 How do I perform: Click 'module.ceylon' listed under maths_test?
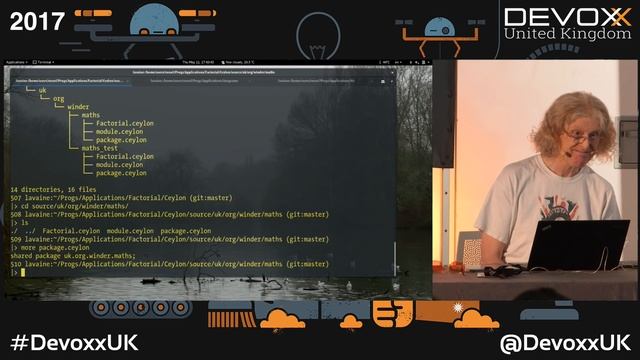coord(120,165)
